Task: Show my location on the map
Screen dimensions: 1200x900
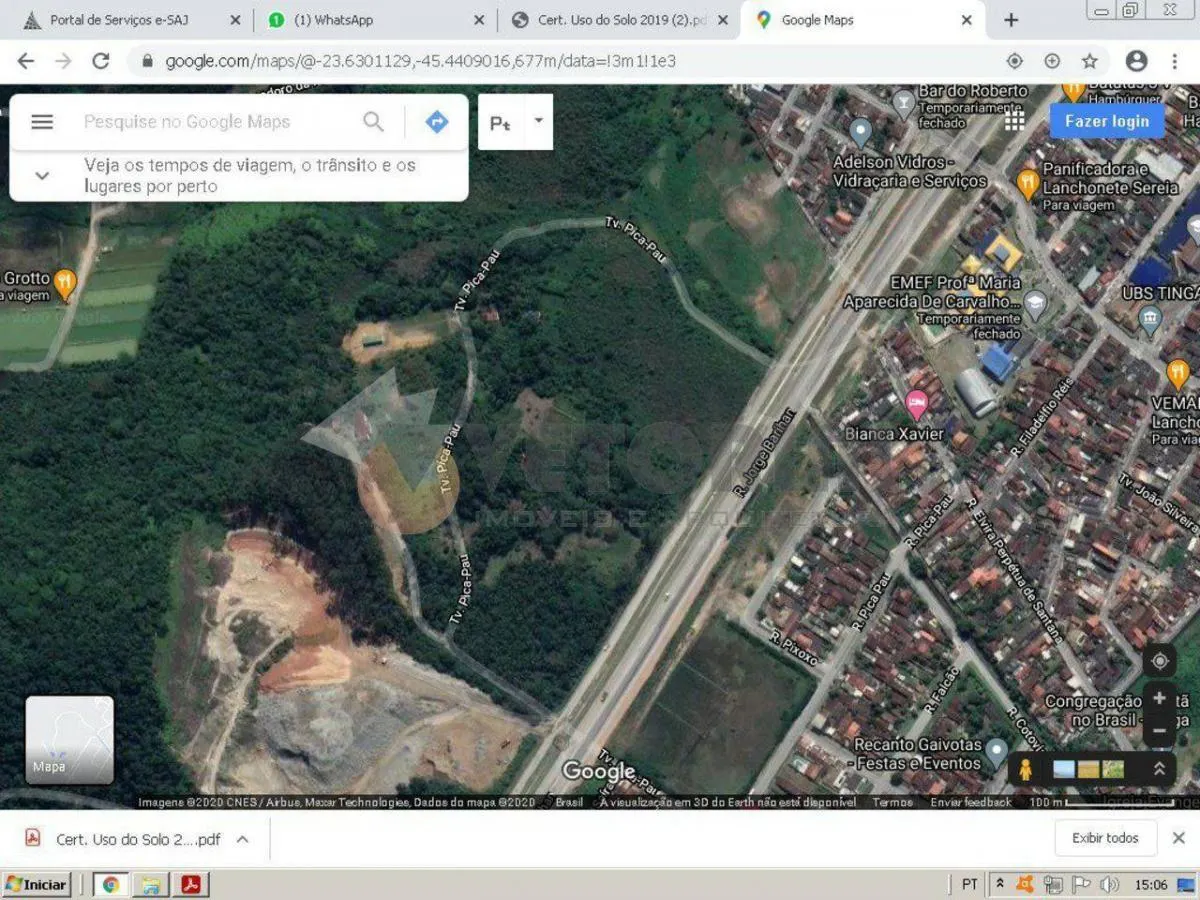Action: coord(1159,661)
